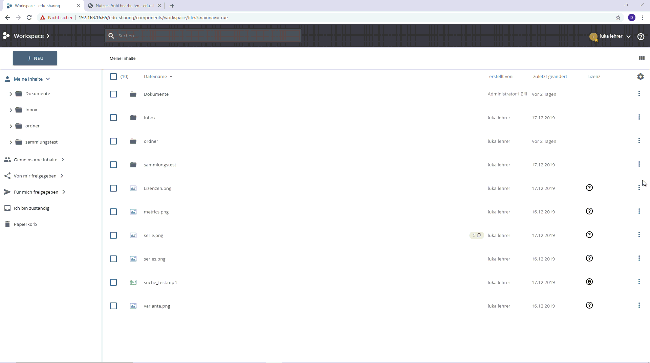Tick the select-all checkbox in header
Viewport: 650px width, 363px height.
pos(113,77)
